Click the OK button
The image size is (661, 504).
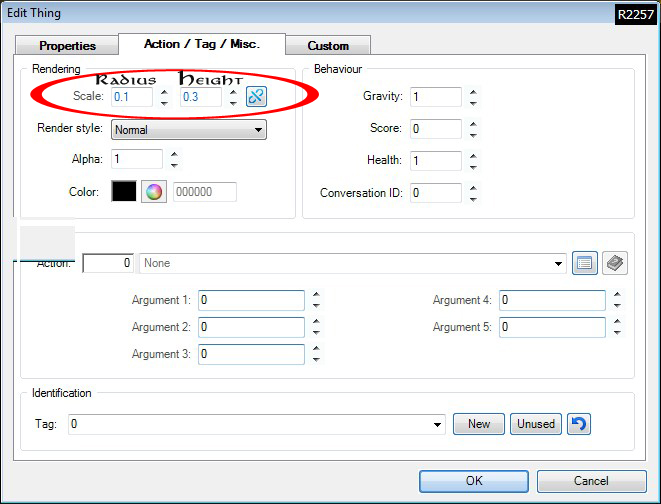pos(474,481)
